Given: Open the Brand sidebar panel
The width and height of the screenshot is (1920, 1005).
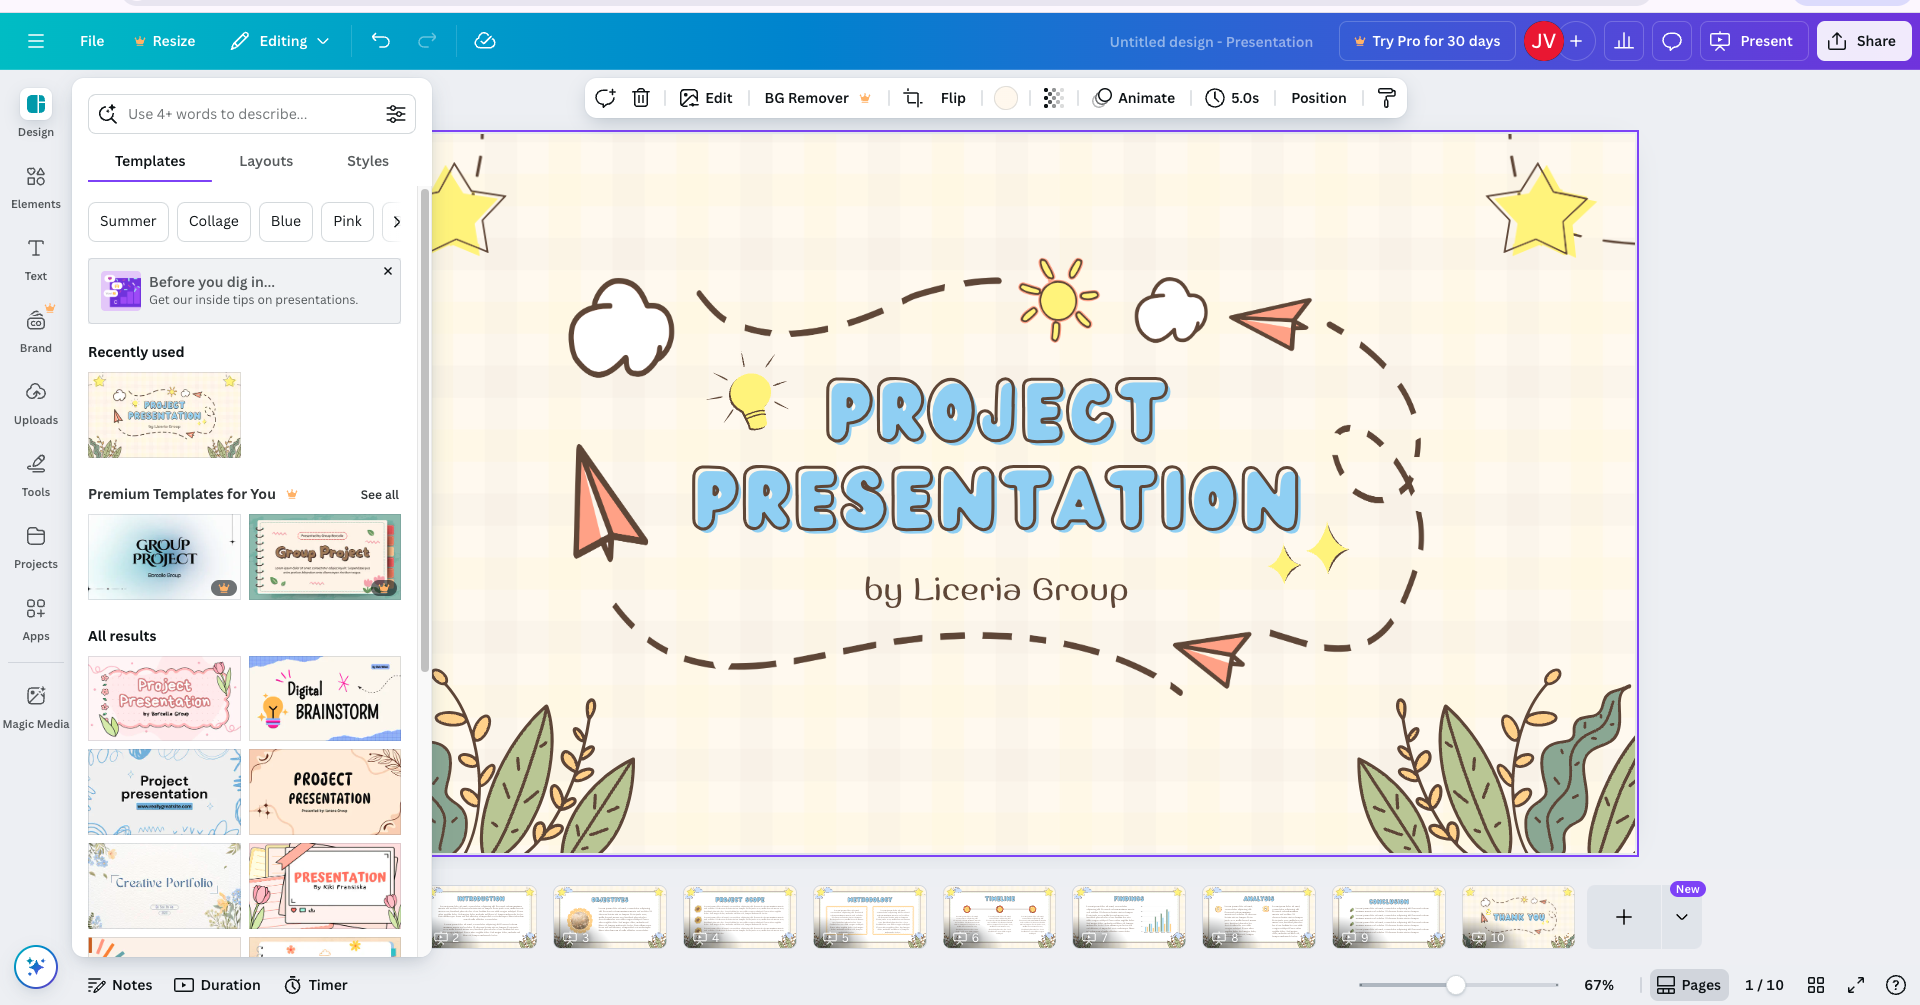Looking at the screenshot, I should pyautogui.click(x=36, y=332).
